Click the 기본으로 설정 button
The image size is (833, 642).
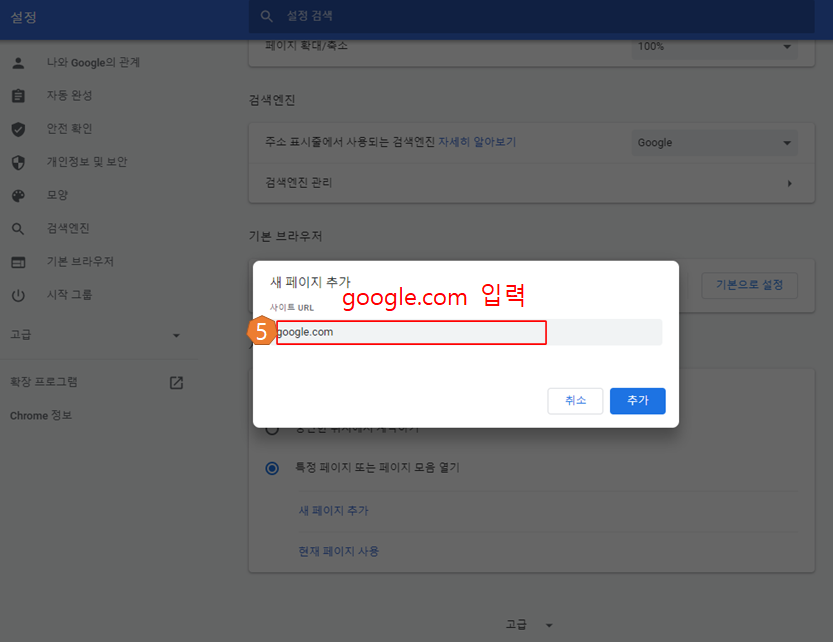(x=749, y=285)
